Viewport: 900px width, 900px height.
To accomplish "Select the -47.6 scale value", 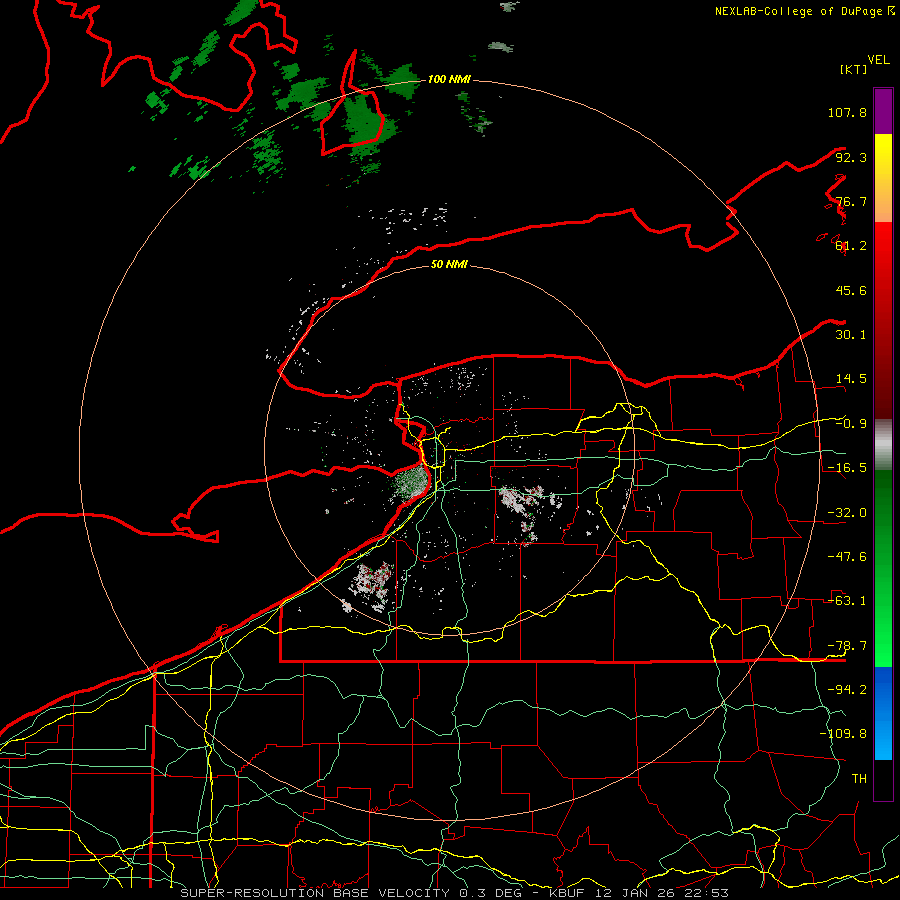I will point(847,557).
